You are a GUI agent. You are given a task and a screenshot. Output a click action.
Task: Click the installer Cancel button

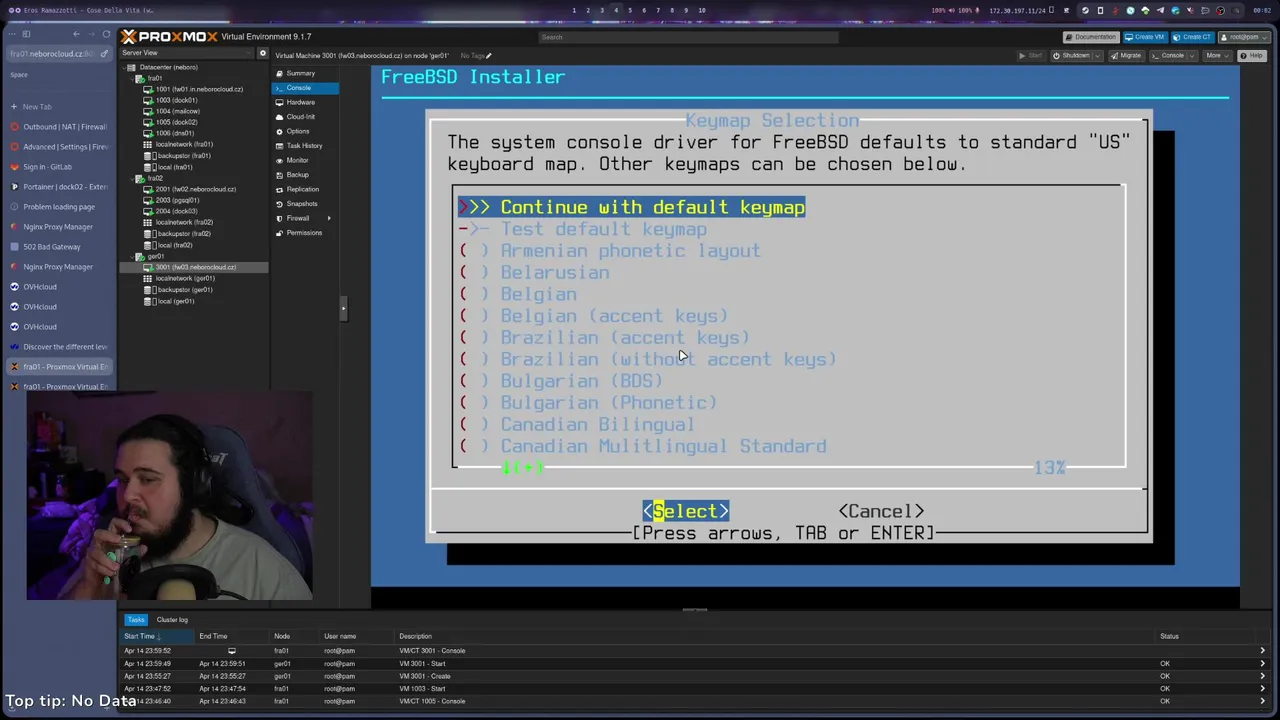tap(881, 511)
